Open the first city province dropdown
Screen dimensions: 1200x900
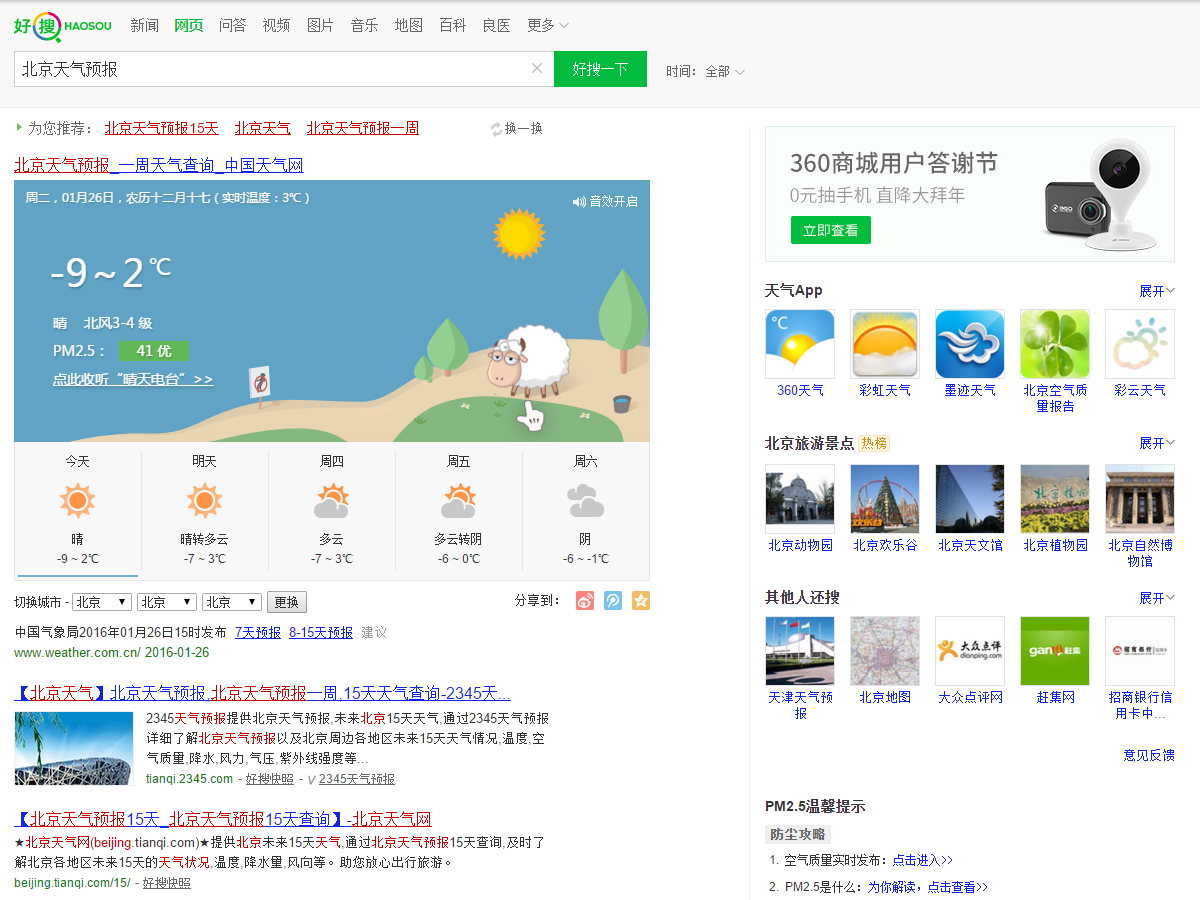point(102,602)
